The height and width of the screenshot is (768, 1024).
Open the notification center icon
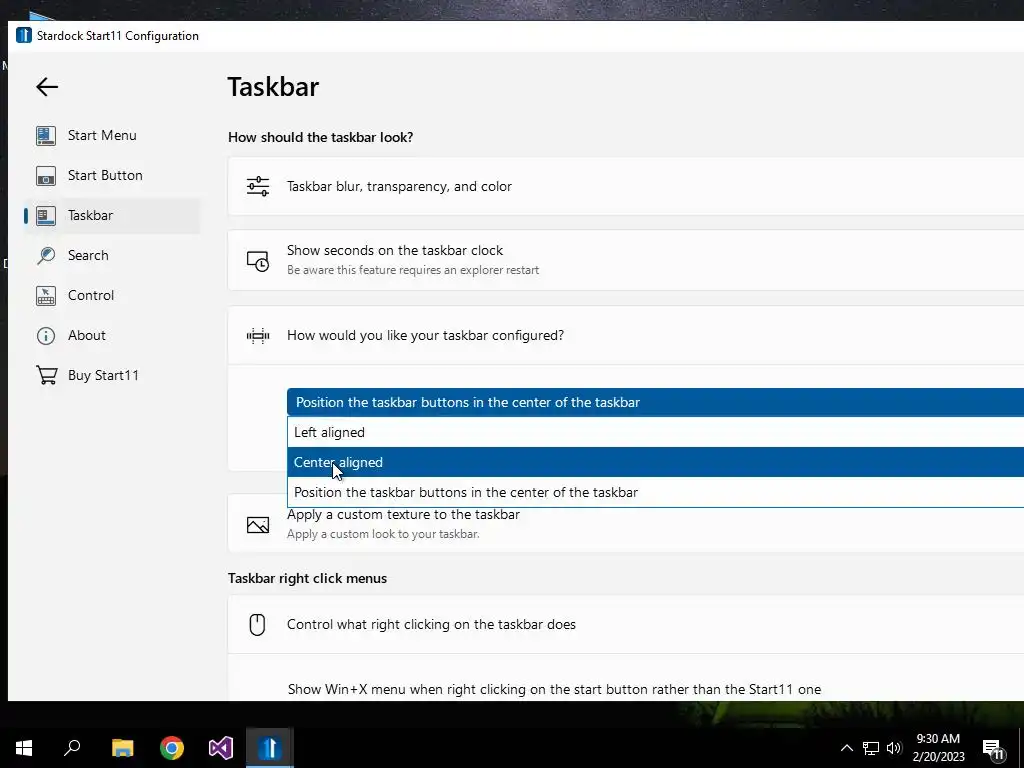coord(993,750)
